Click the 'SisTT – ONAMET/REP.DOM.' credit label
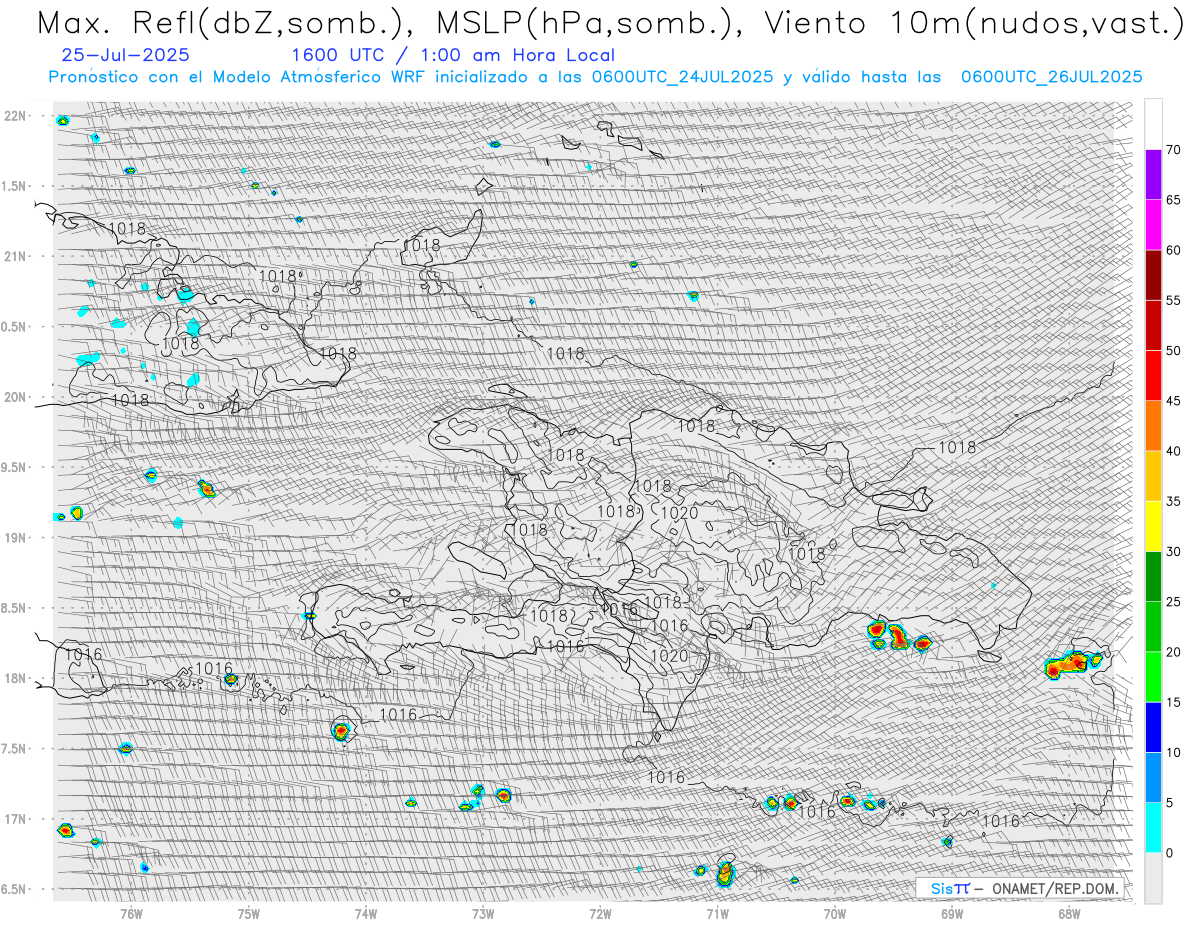The width and height of the screenshot is (1200, 927). 1023,888
